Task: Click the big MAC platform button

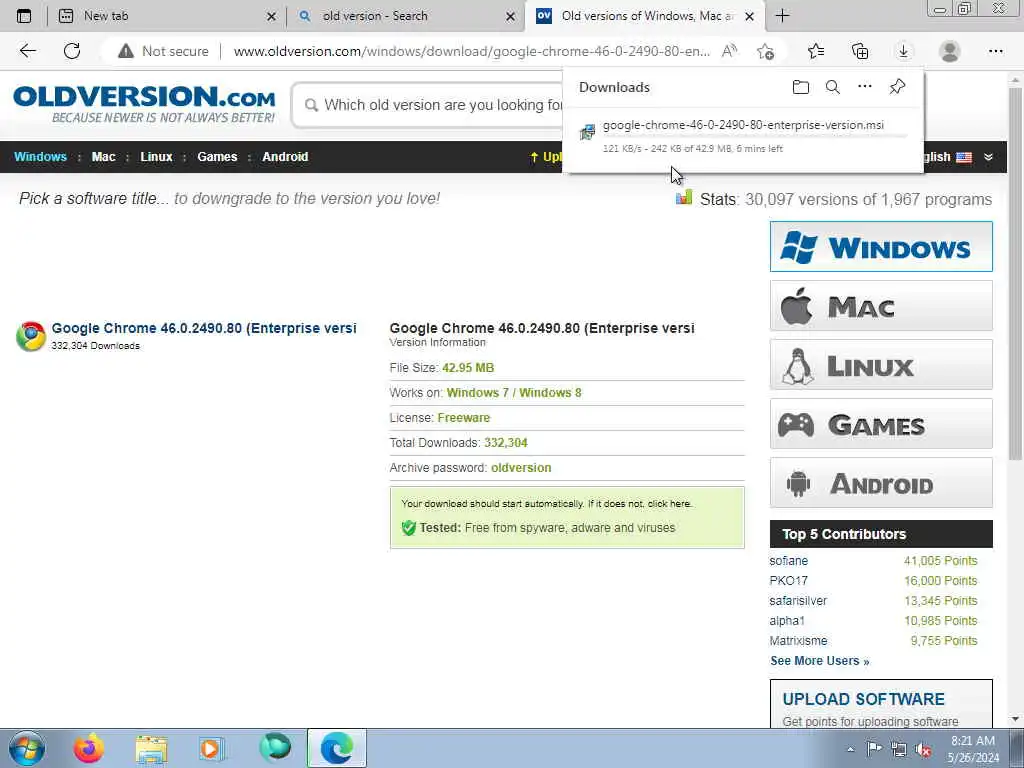Action: pyautogui.click(x=881, y=306)
